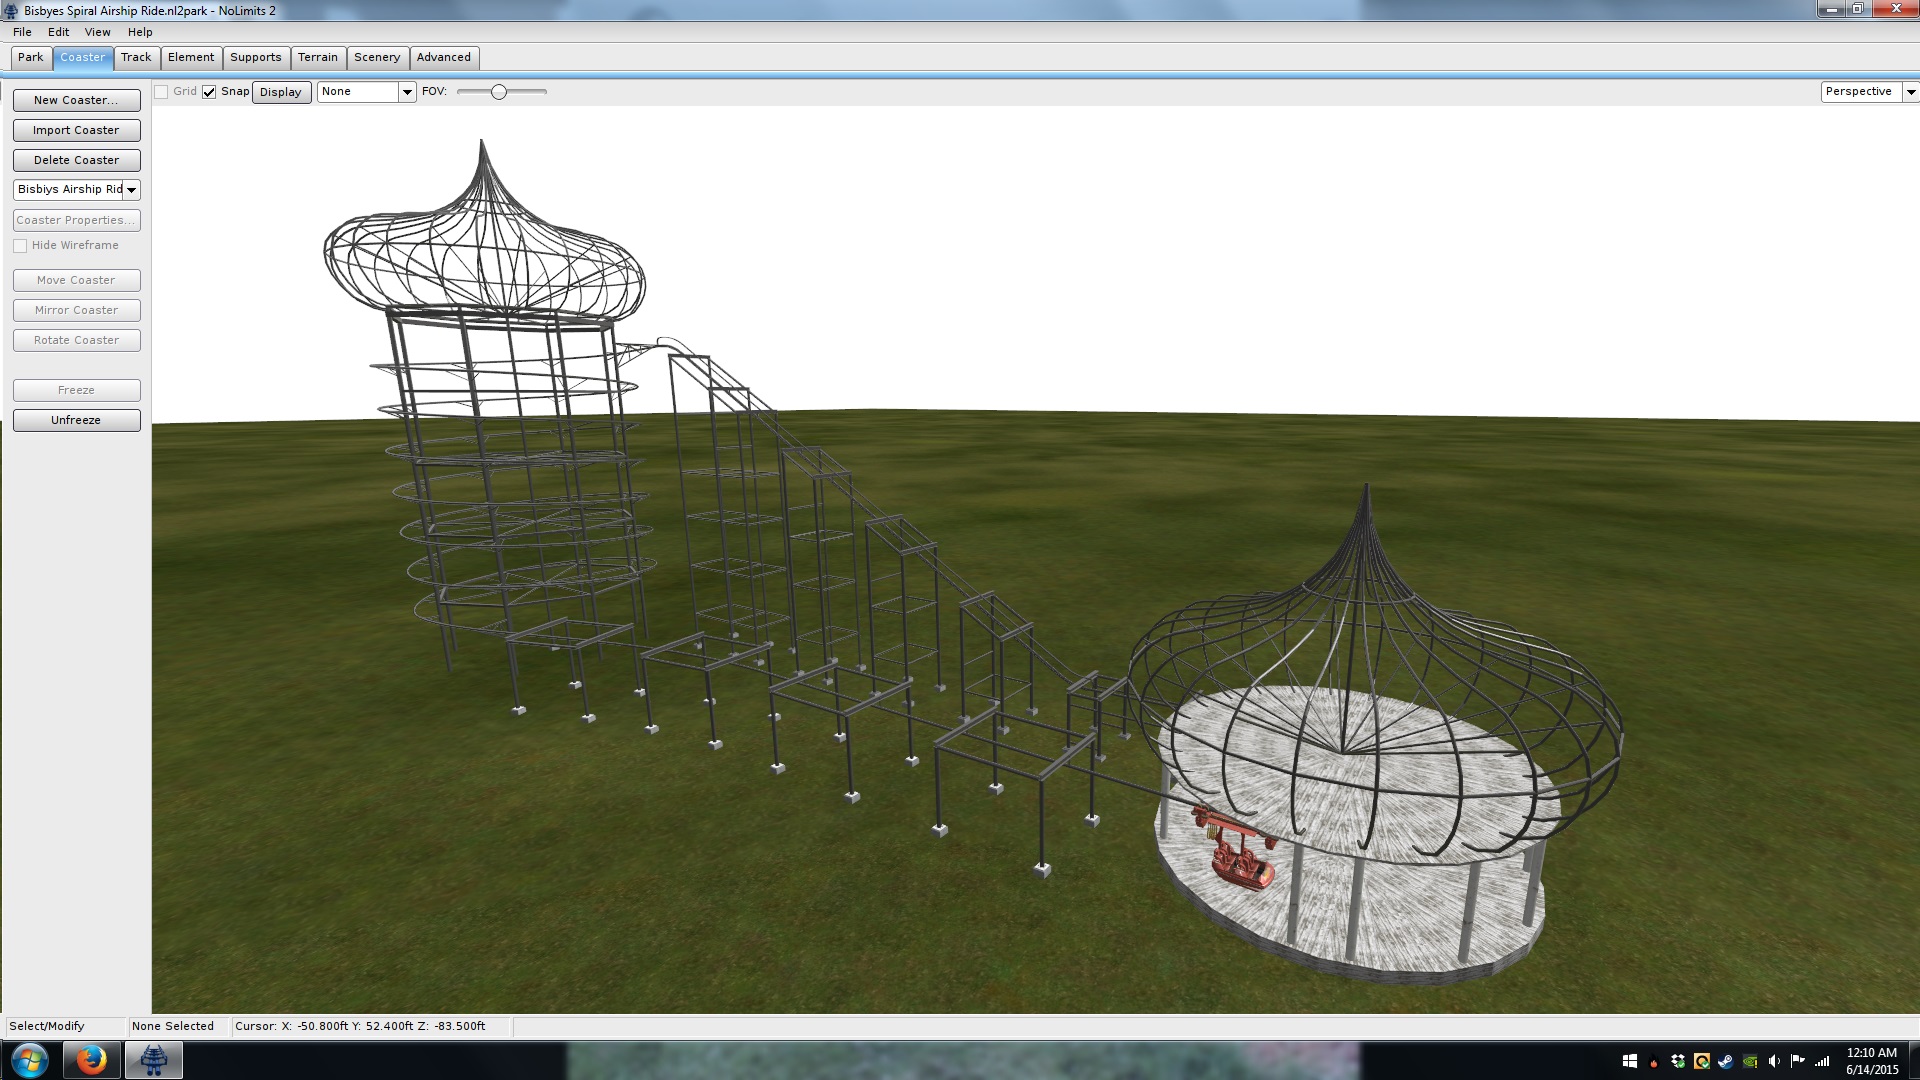
Task: Toggle the Snap checkbox
Action: [x=209, y=92]
